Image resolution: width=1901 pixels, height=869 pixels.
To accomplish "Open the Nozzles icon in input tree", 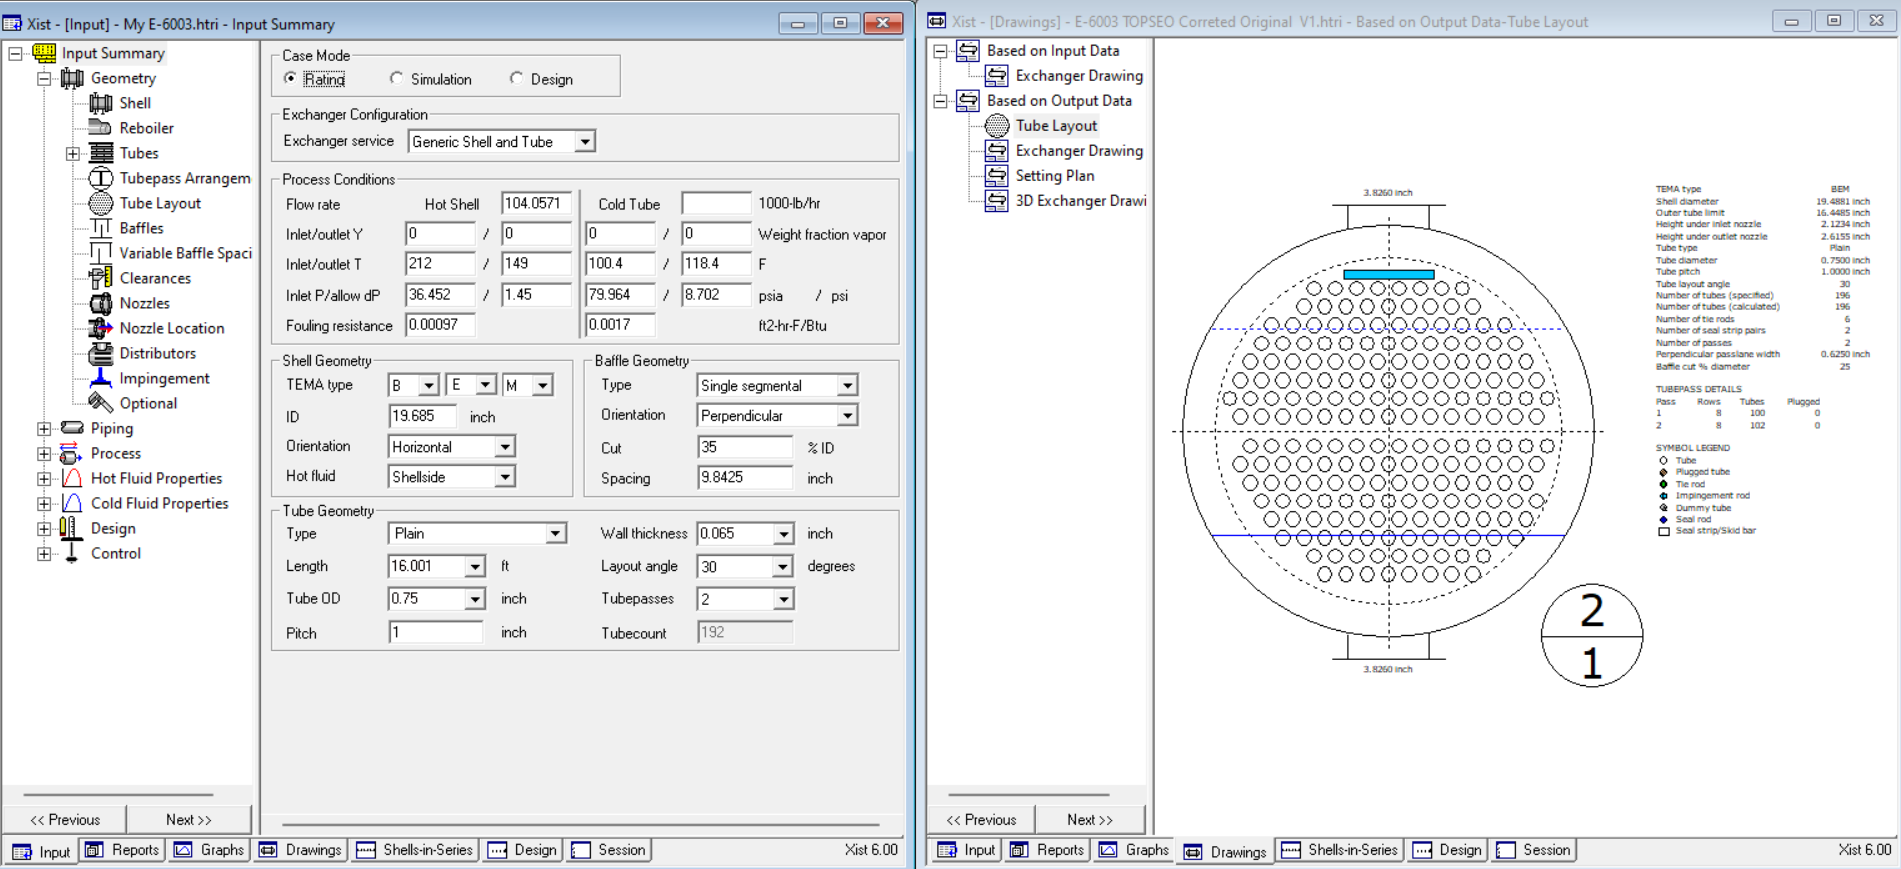I will pyautogui.click(x=100, y=303).
